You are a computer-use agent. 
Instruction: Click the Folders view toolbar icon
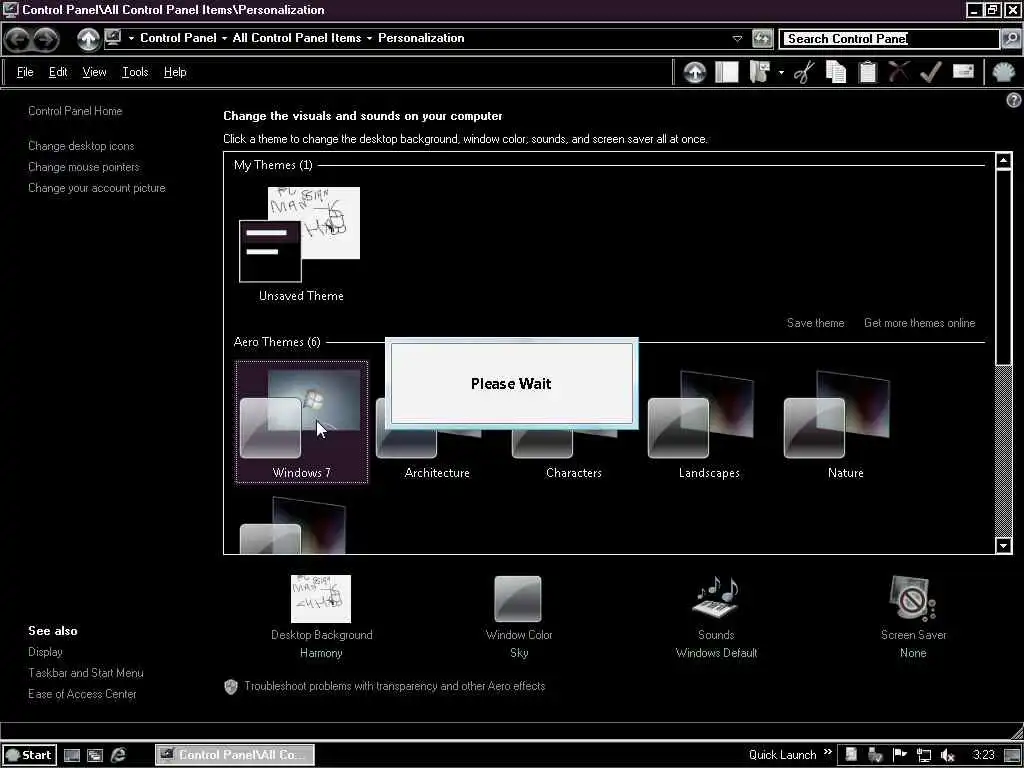click(x=760, y=72)
